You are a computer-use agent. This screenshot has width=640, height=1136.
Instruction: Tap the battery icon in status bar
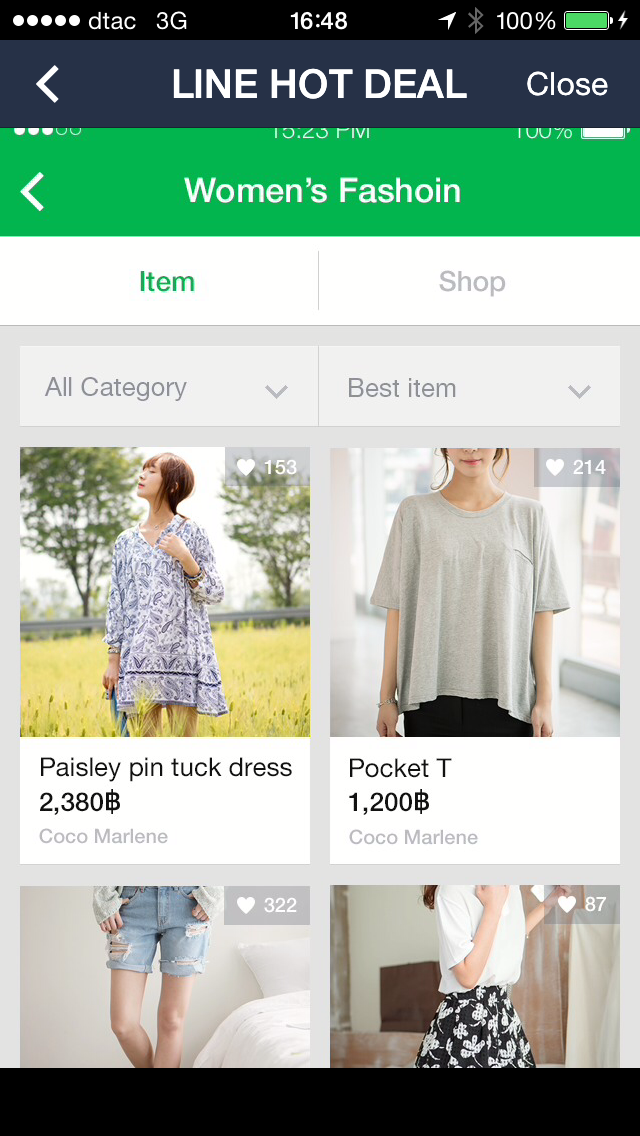(x=588, y=20)
